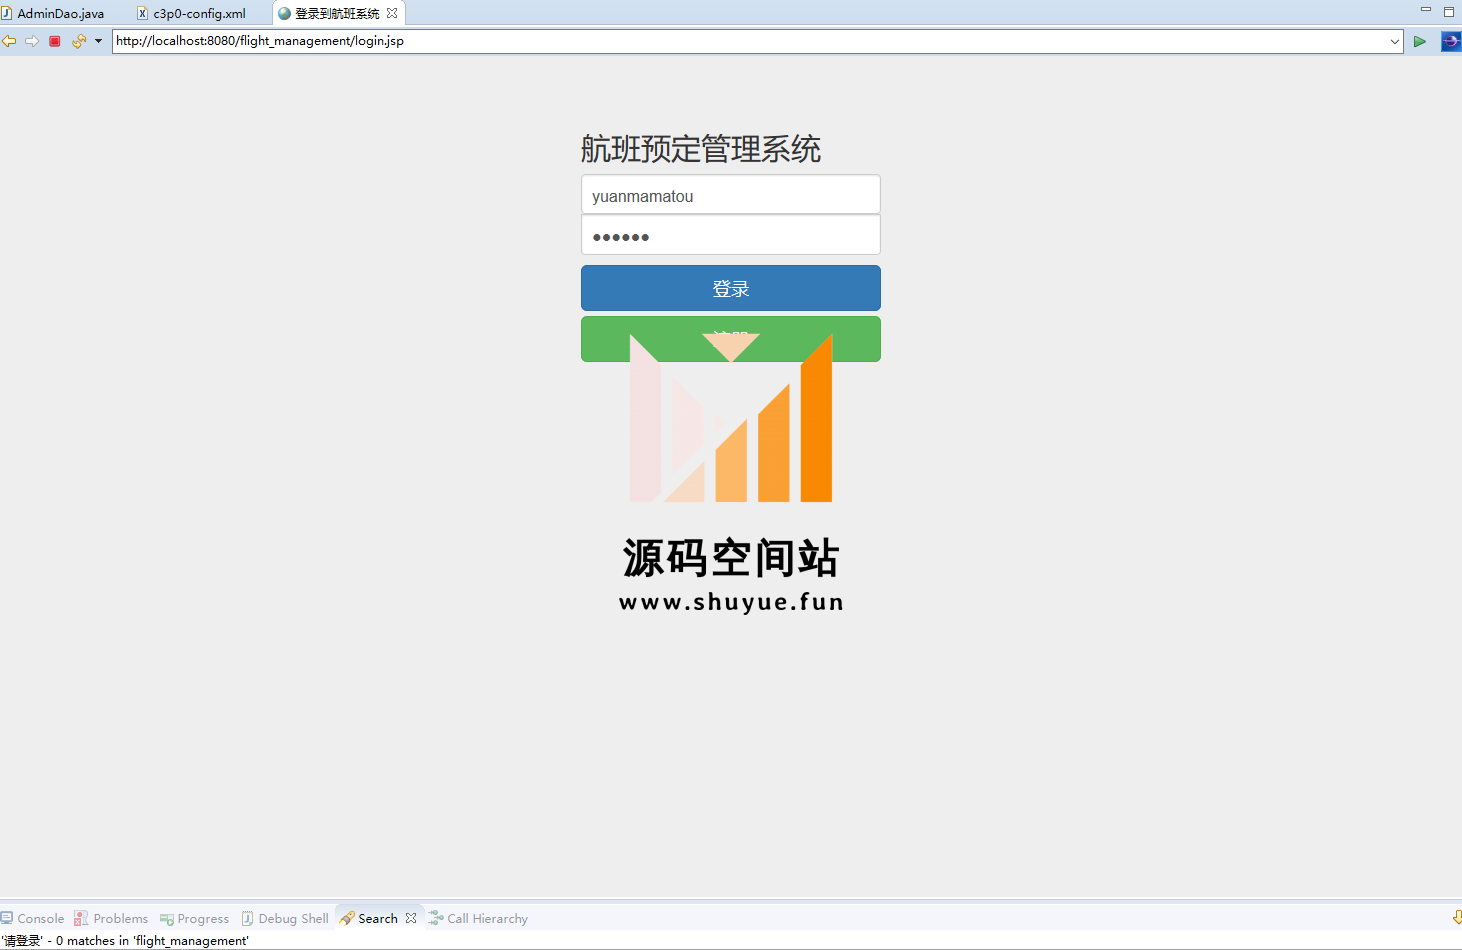Click the yellow arrow in Search view toolbar

coord(1456,917)
